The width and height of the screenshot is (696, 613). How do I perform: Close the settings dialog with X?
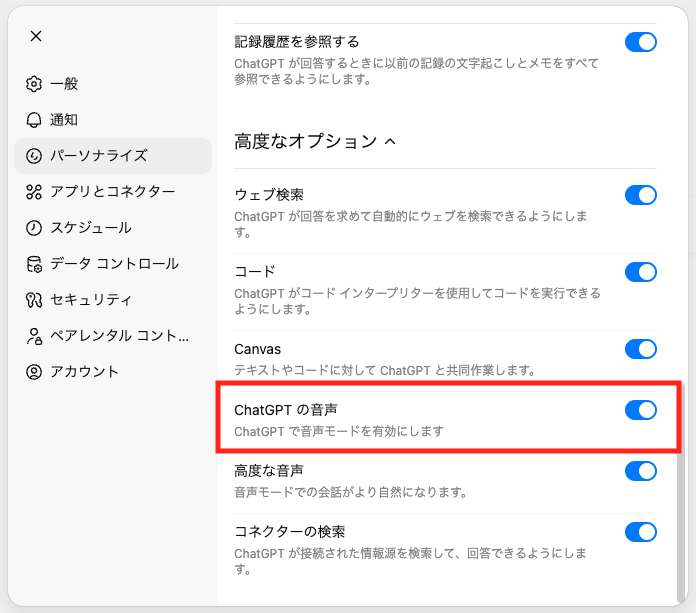click(36, 36)
